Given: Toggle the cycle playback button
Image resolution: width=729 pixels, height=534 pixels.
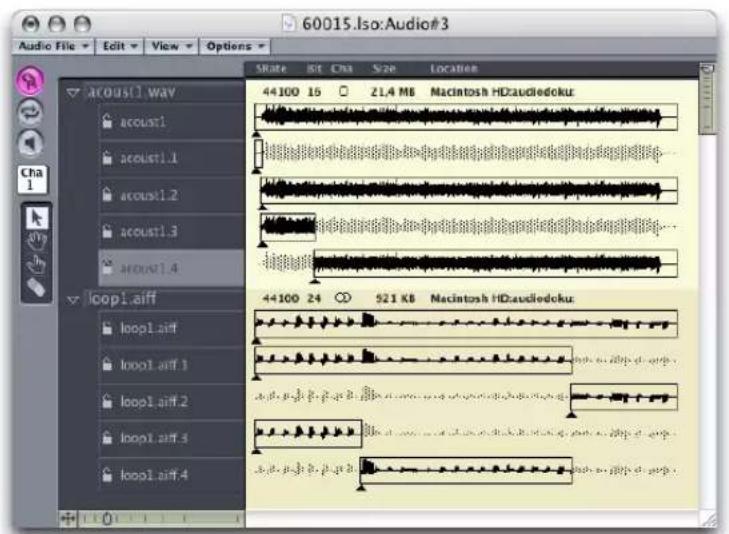Looking at the screenshot, I should (x=30, y=112).
